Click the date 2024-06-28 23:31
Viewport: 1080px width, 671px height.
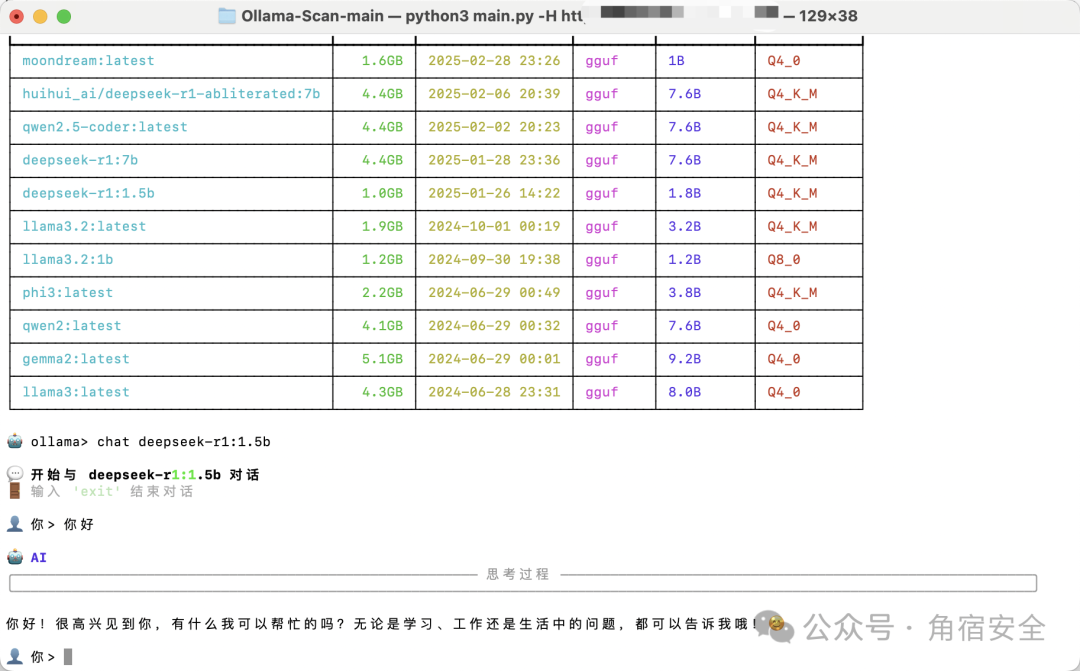[494, 391]
